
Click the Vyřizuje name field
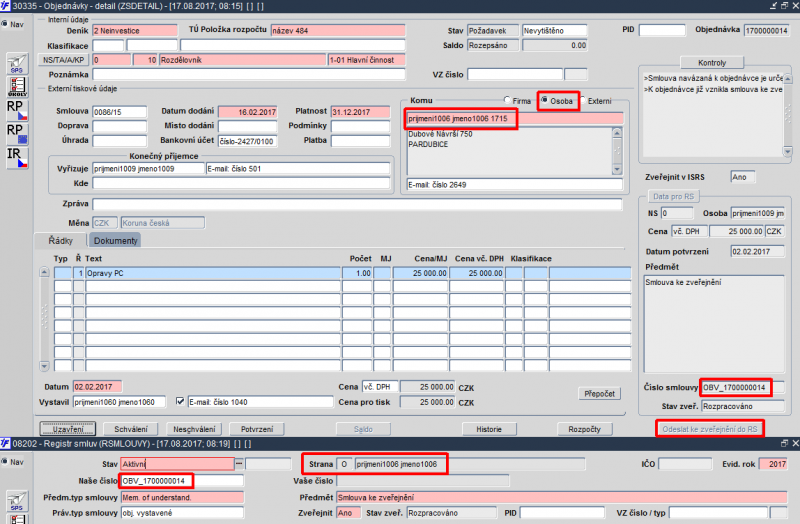148,168
